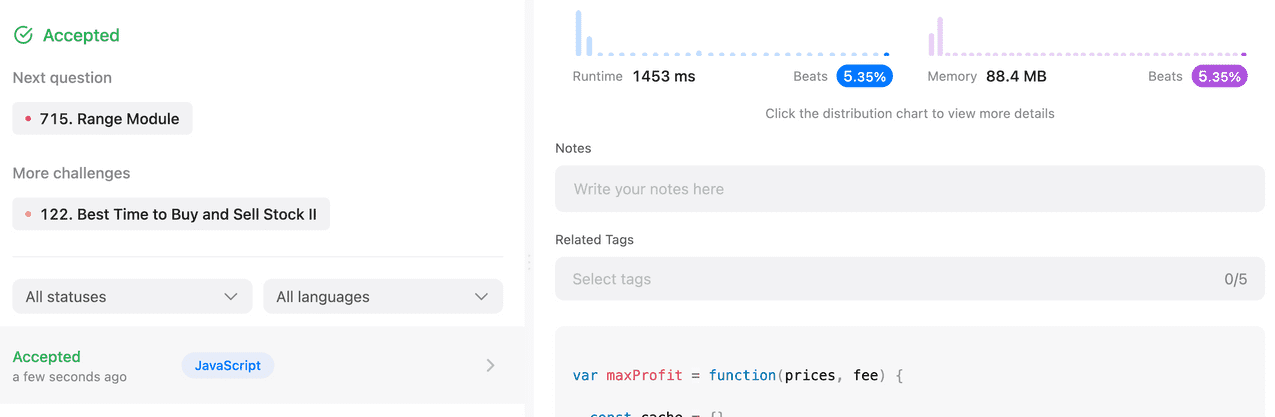Expand the All languages dropdown
This screenshot has height=417, width=1275.
(382, 297)
